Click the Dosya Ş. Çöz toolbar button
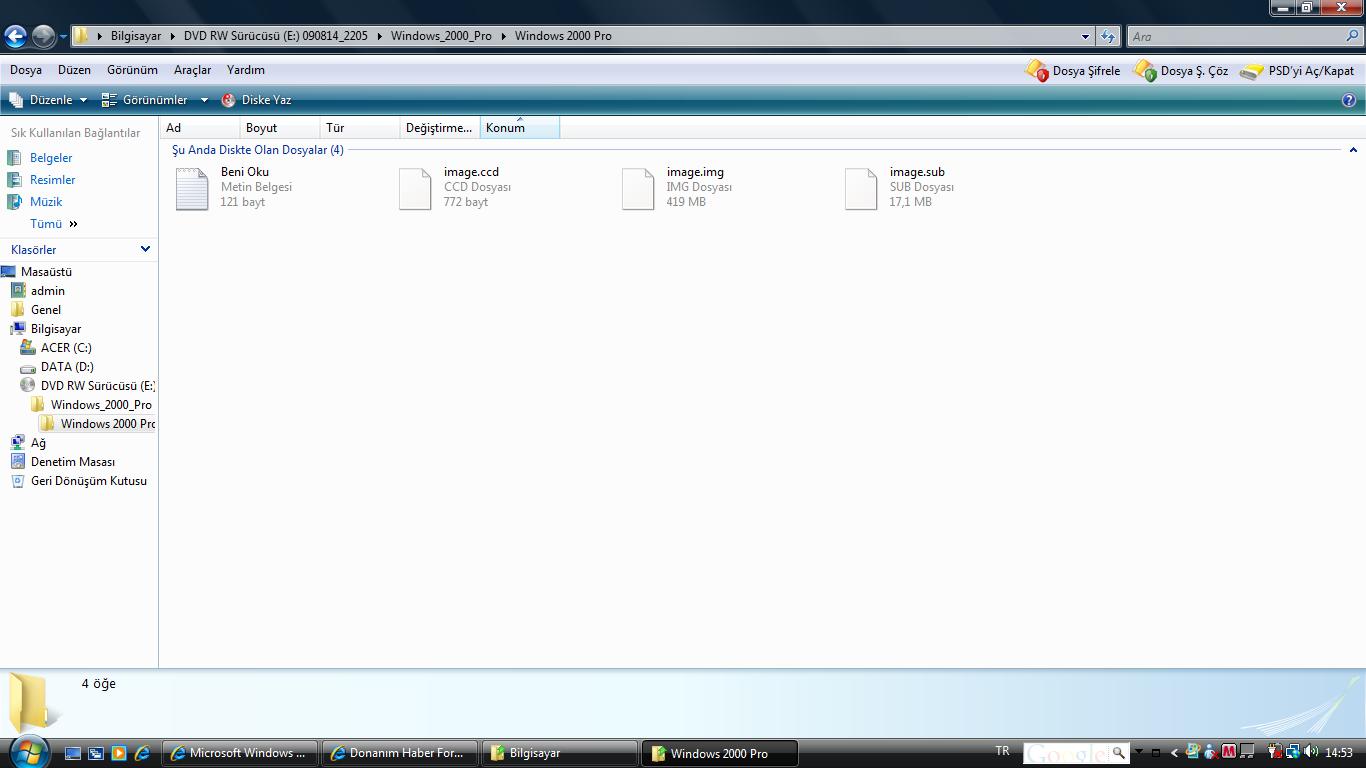The image size is (1366, 768). [x=1181, y=71]
